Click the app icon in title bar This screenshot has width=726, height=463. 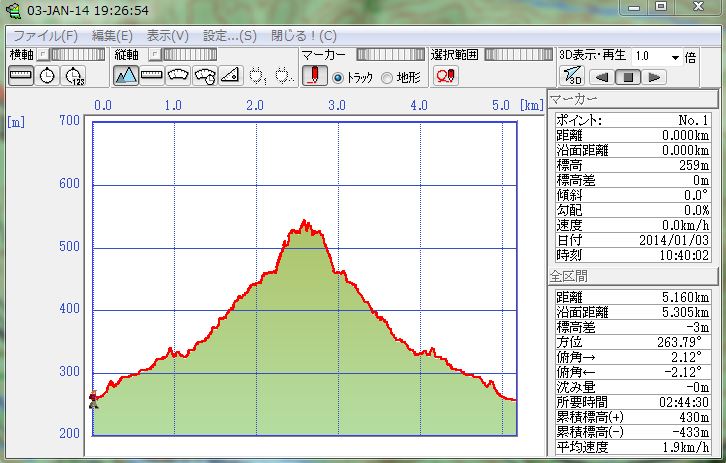[x=14, y=10]
